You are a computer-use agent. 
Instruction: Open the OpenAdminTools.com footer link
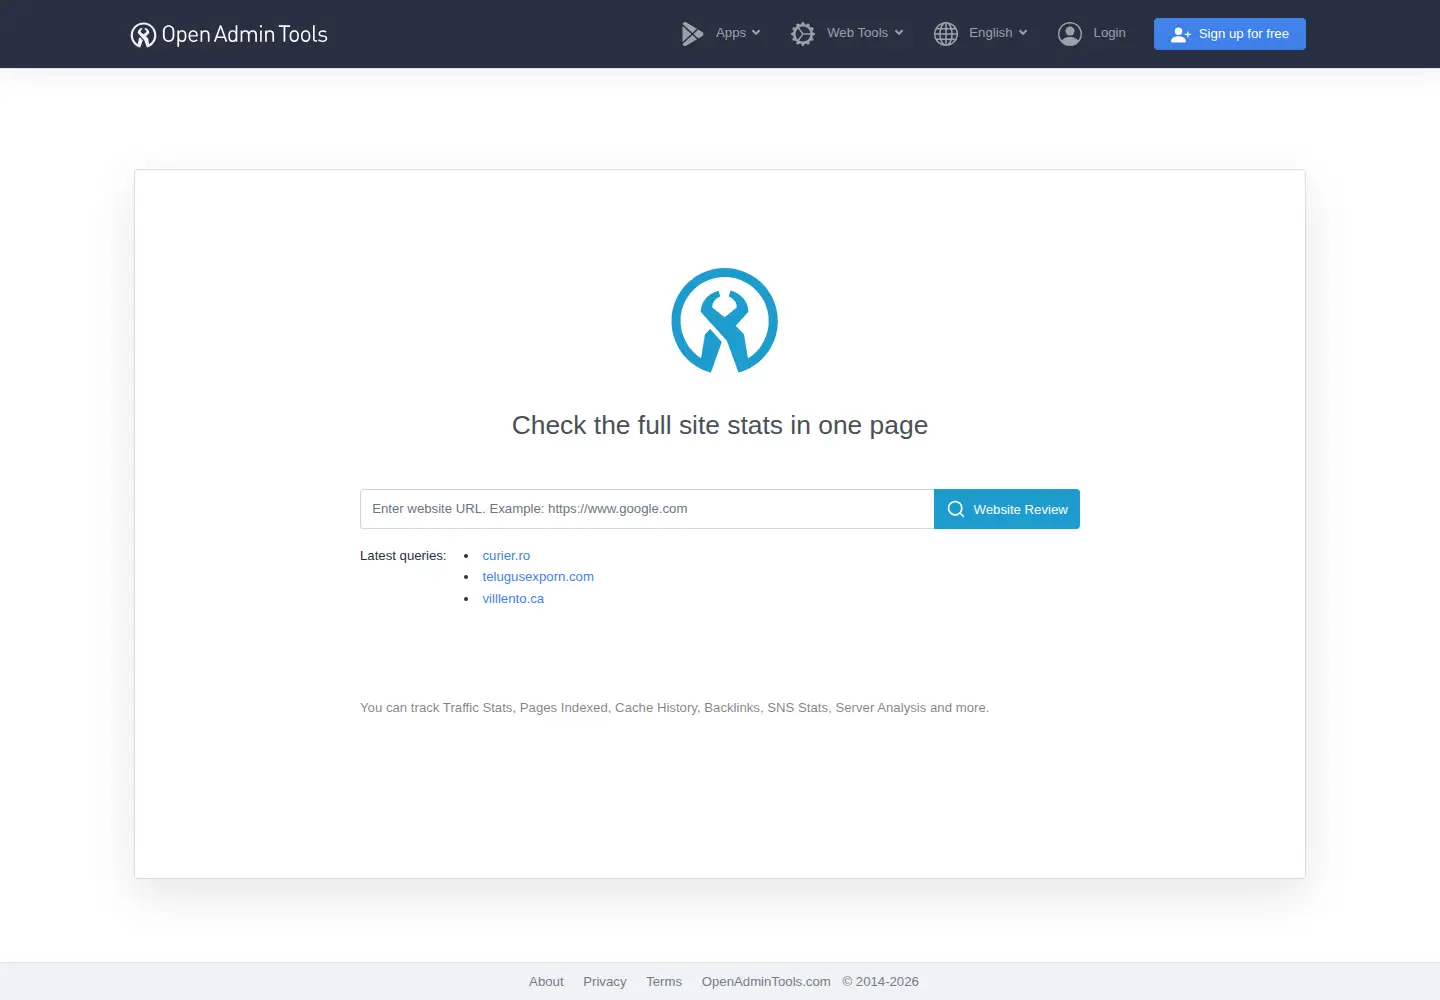(x=766, y=982)
